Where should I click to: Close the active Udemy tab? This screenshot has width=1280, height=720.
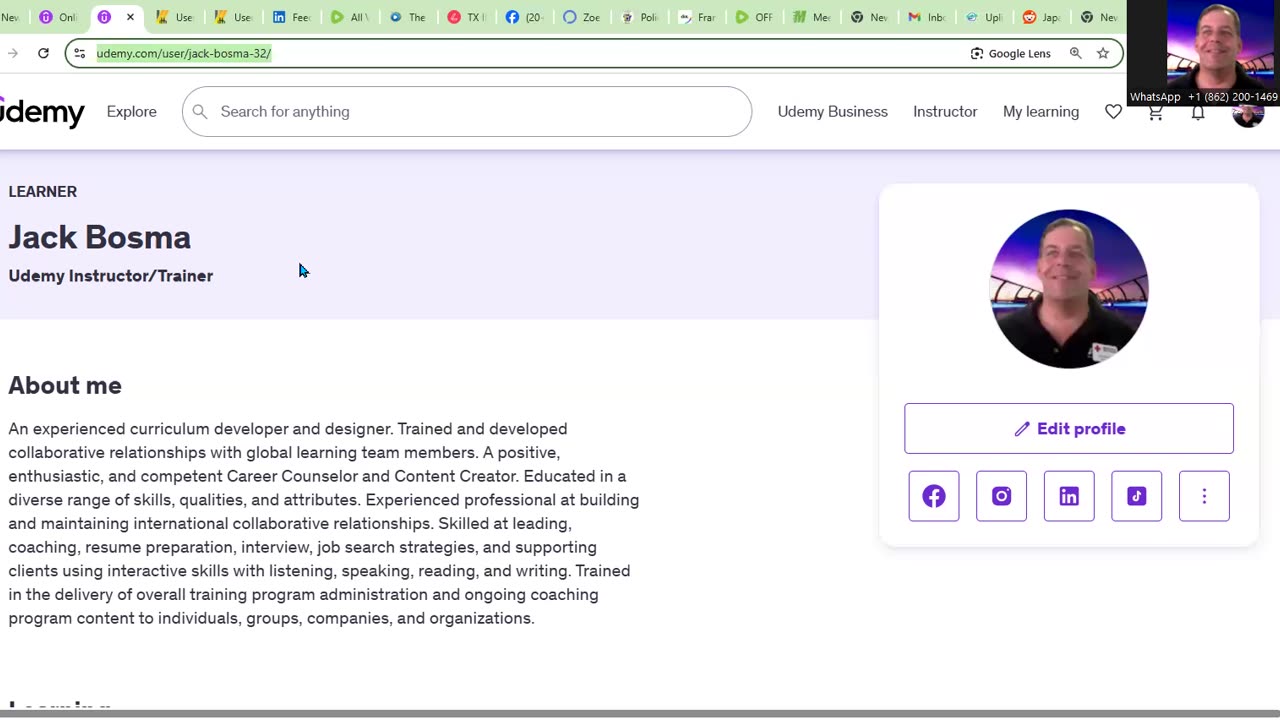pos(130,17)
